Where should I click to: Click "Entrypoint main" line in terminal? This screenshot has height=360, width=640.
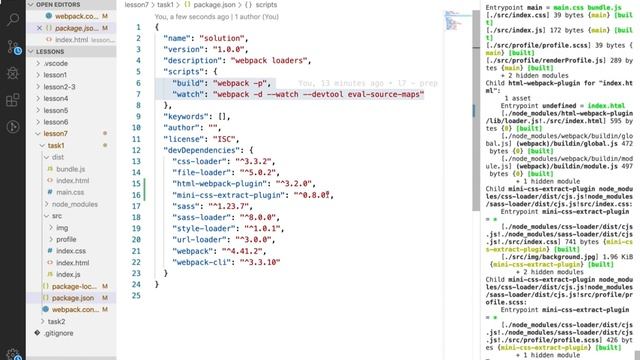553,7
